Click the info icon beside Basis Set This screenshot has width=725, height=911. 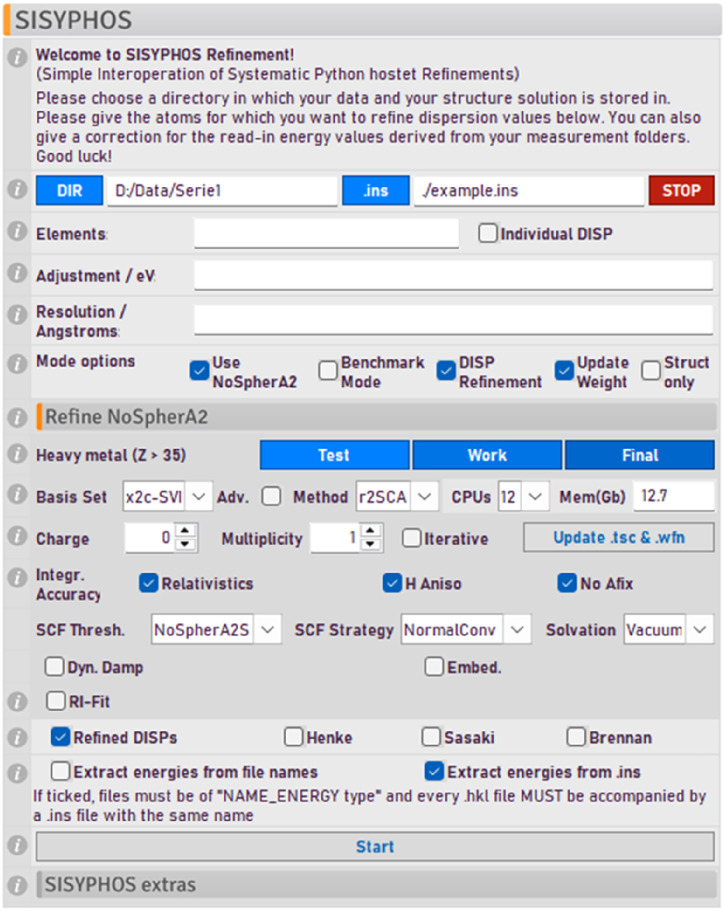(x=16, y=496)
